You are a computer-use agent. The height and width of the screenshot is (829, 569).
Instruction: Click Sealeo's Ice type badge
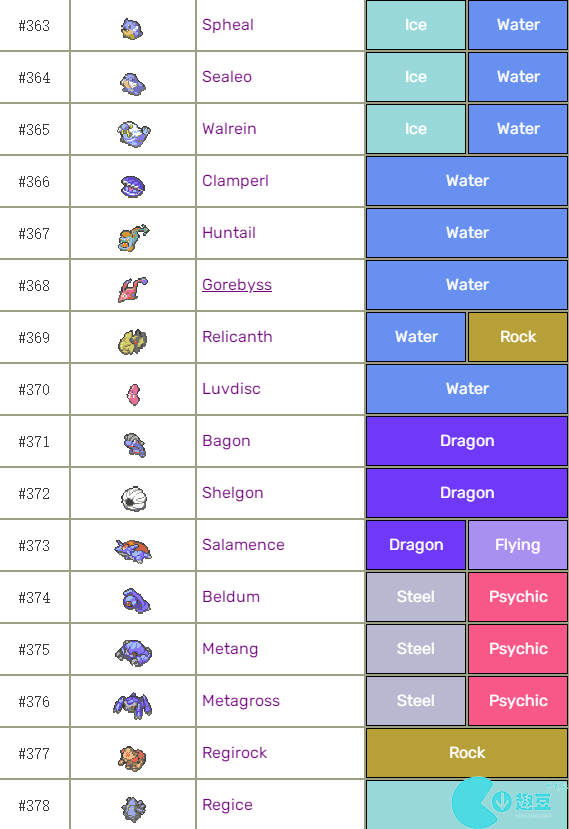(416, 77)
